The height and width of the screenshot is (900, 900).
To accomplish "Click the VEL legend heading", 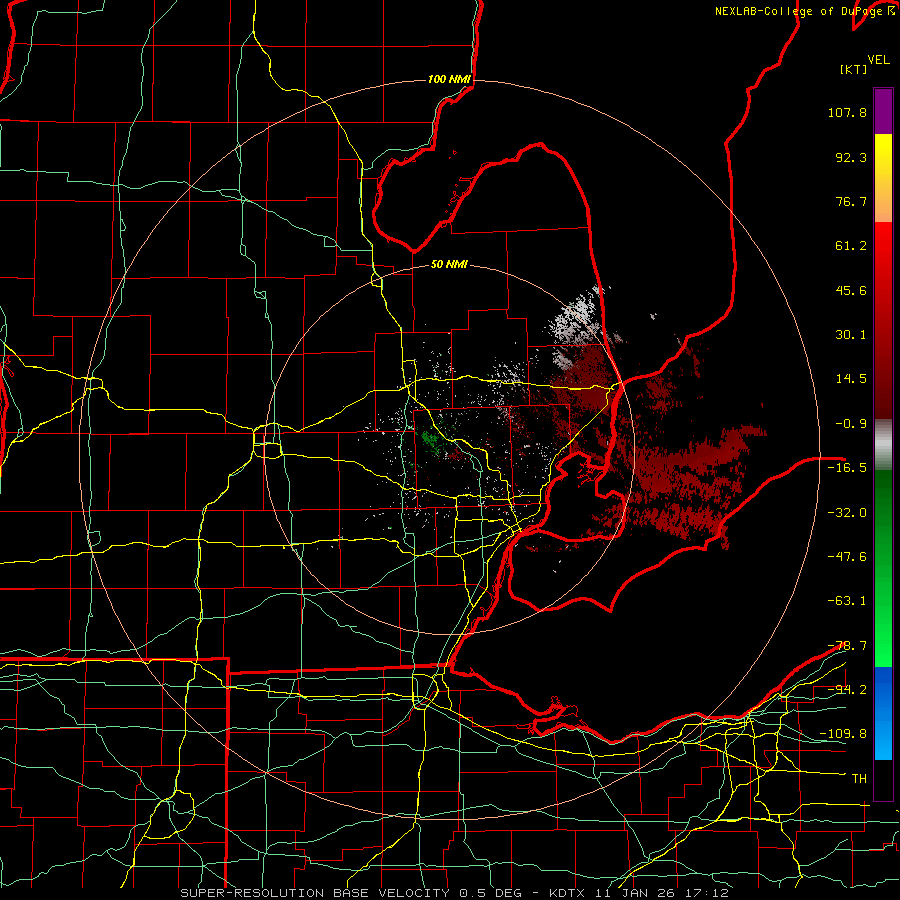I will [878, 60].
